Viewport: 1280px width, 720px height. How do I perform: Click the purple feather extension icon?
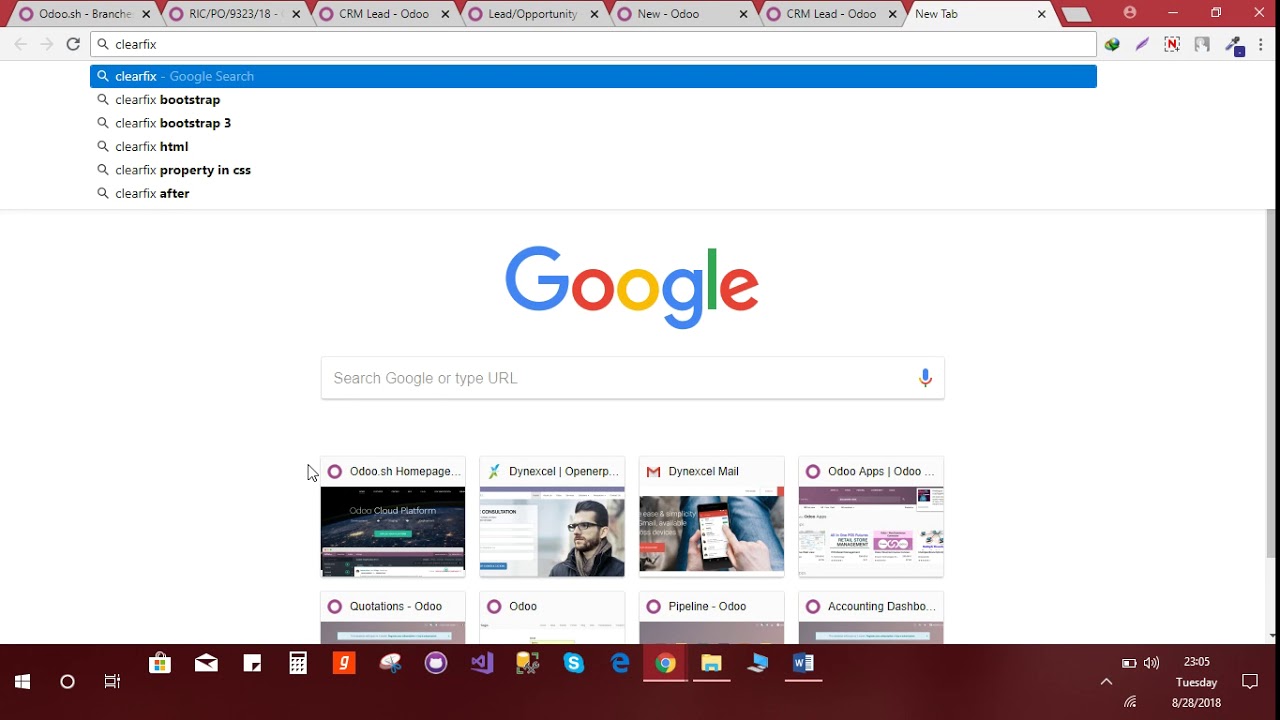click(1142, 44)
